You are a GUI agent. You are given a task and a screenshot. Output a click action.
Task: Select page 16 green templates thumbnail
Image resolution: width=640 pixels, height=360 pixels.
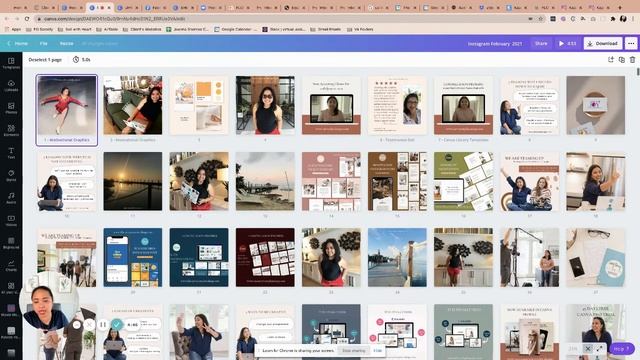click(x=463, y=181)
